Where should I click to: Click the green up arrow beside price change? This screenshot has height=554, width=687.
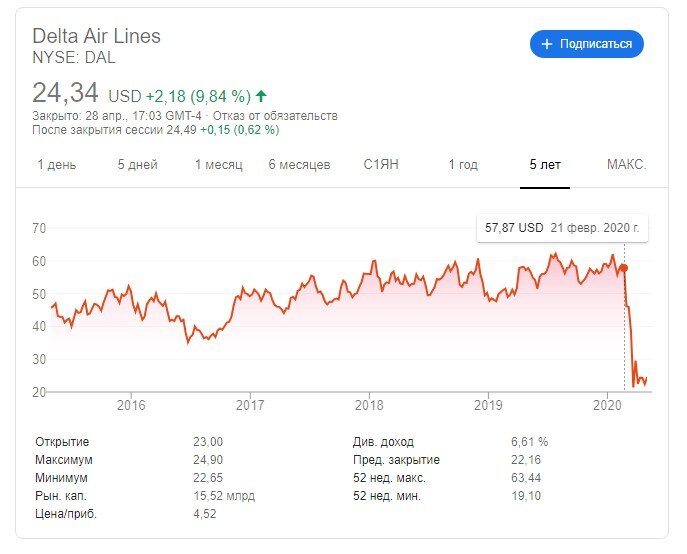(x=261, y=97)
